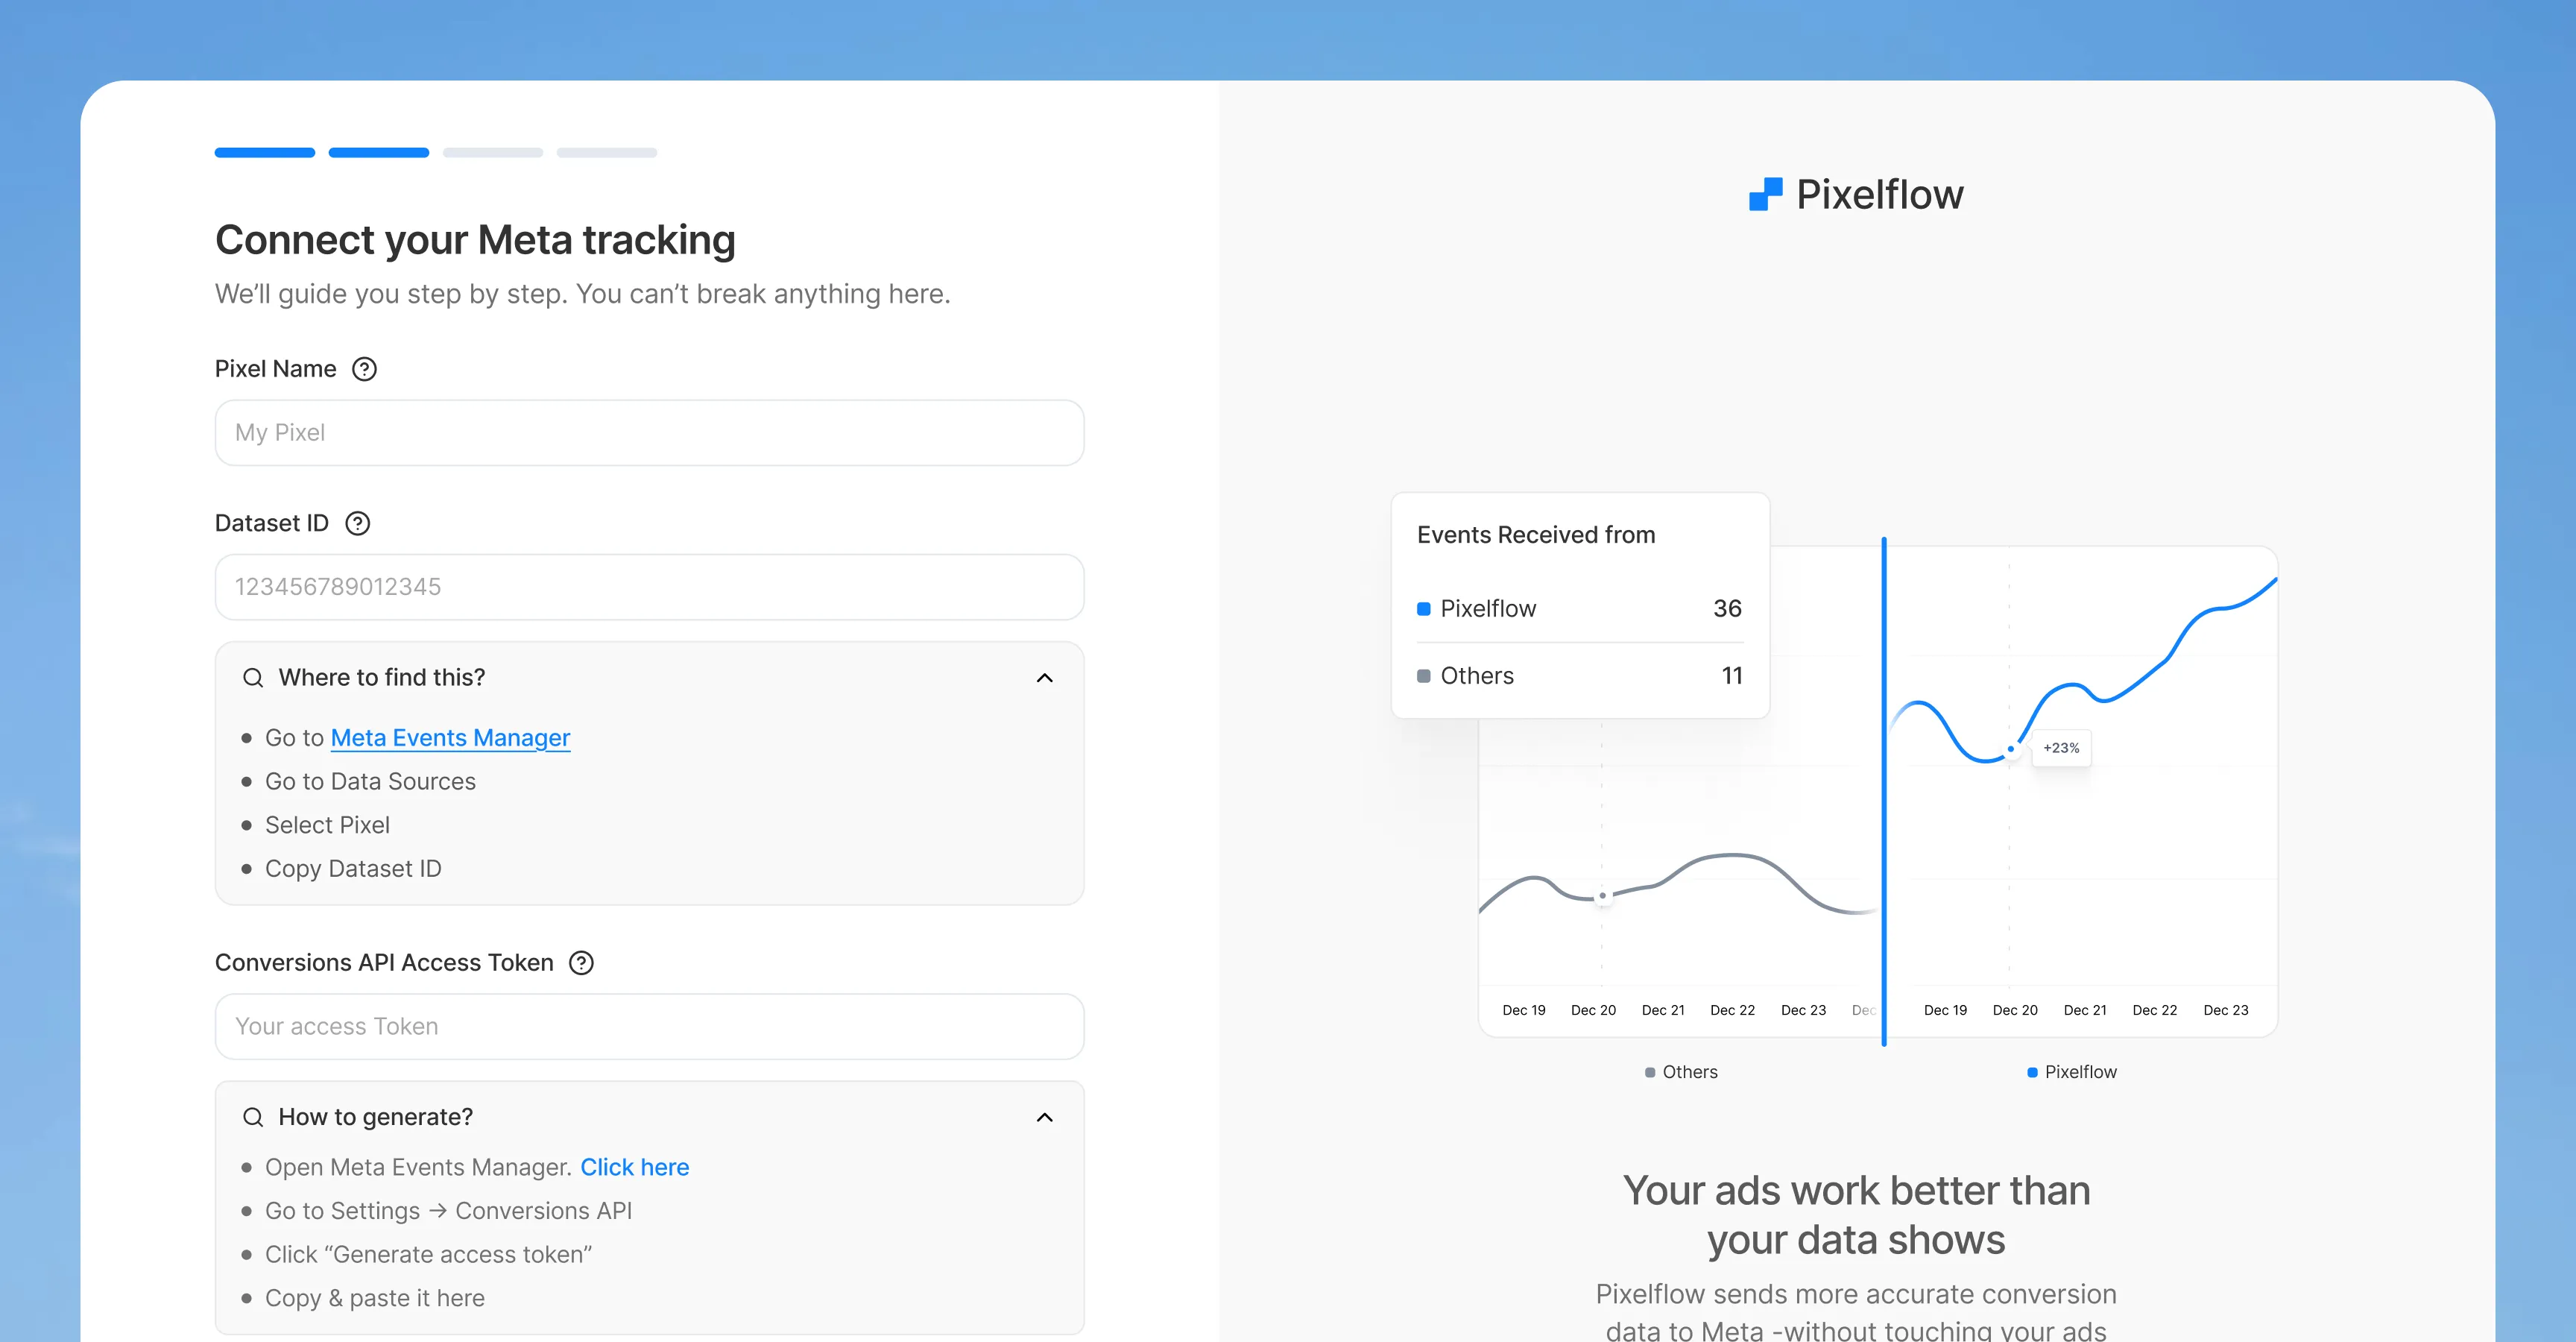Click the Conversions API Access Token help icon
The image size is (2576, 1342).
(x=579, y=963)
